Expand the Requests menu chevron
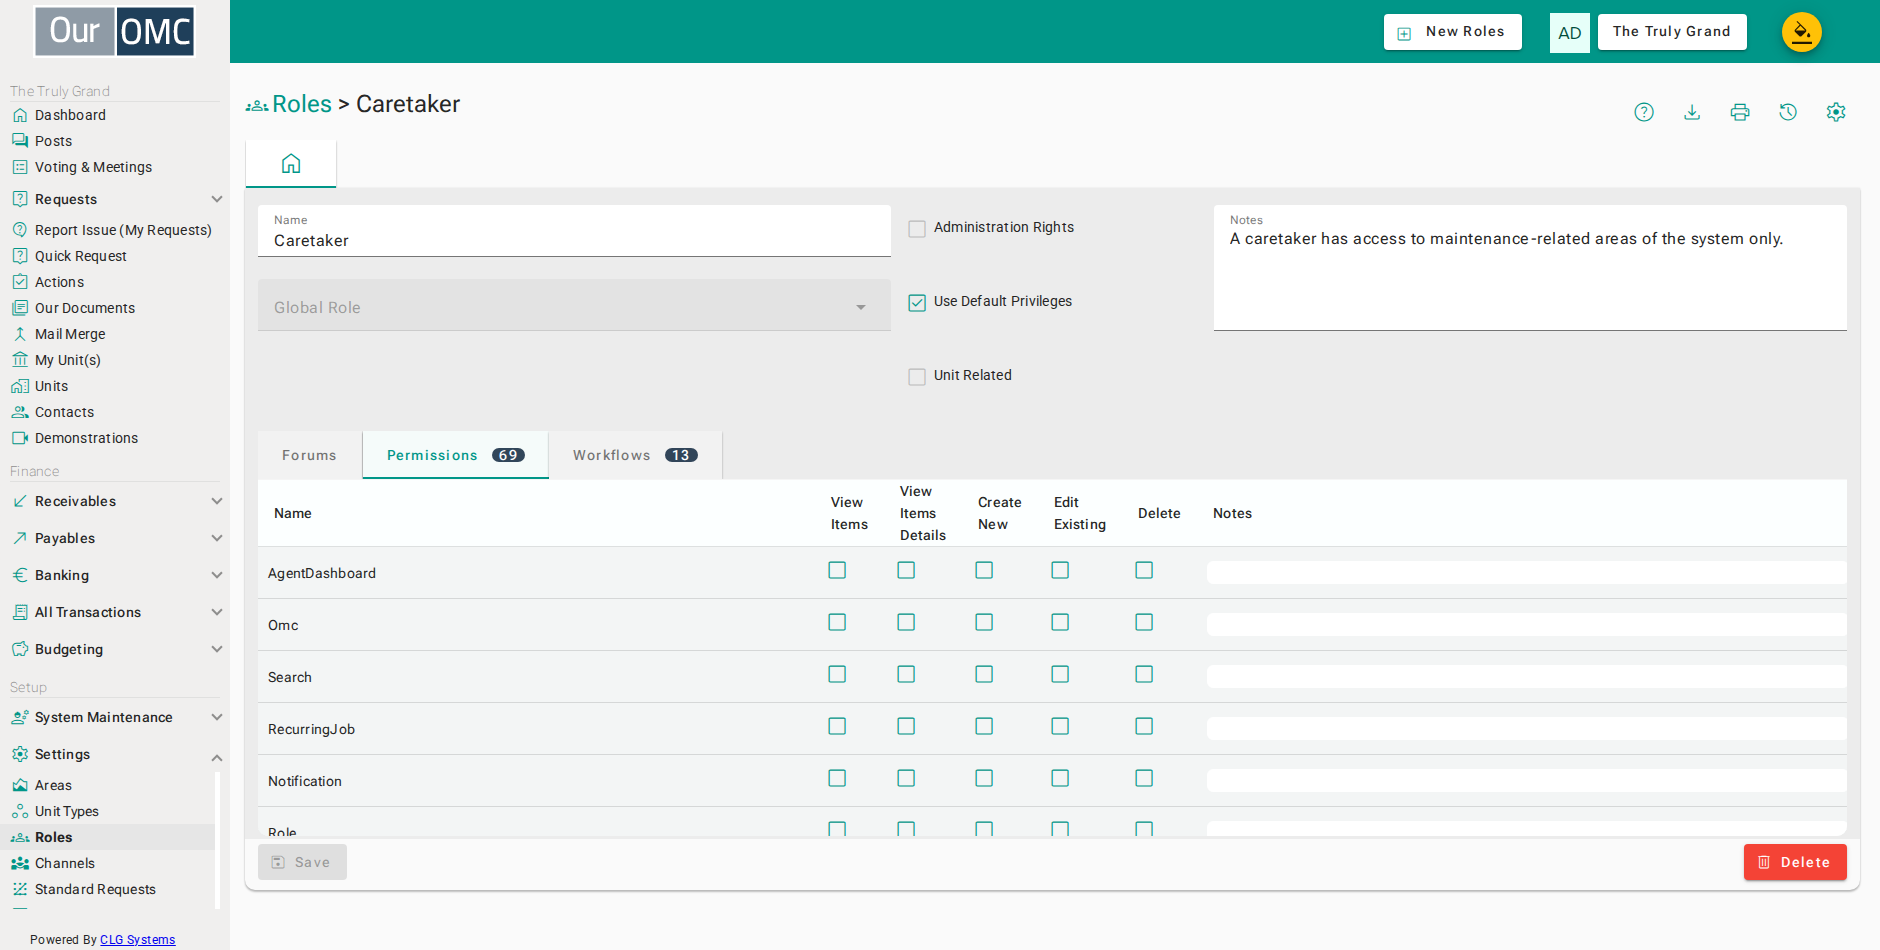The height and width of the screenshot is (950, 1880). tap(217, 199)
